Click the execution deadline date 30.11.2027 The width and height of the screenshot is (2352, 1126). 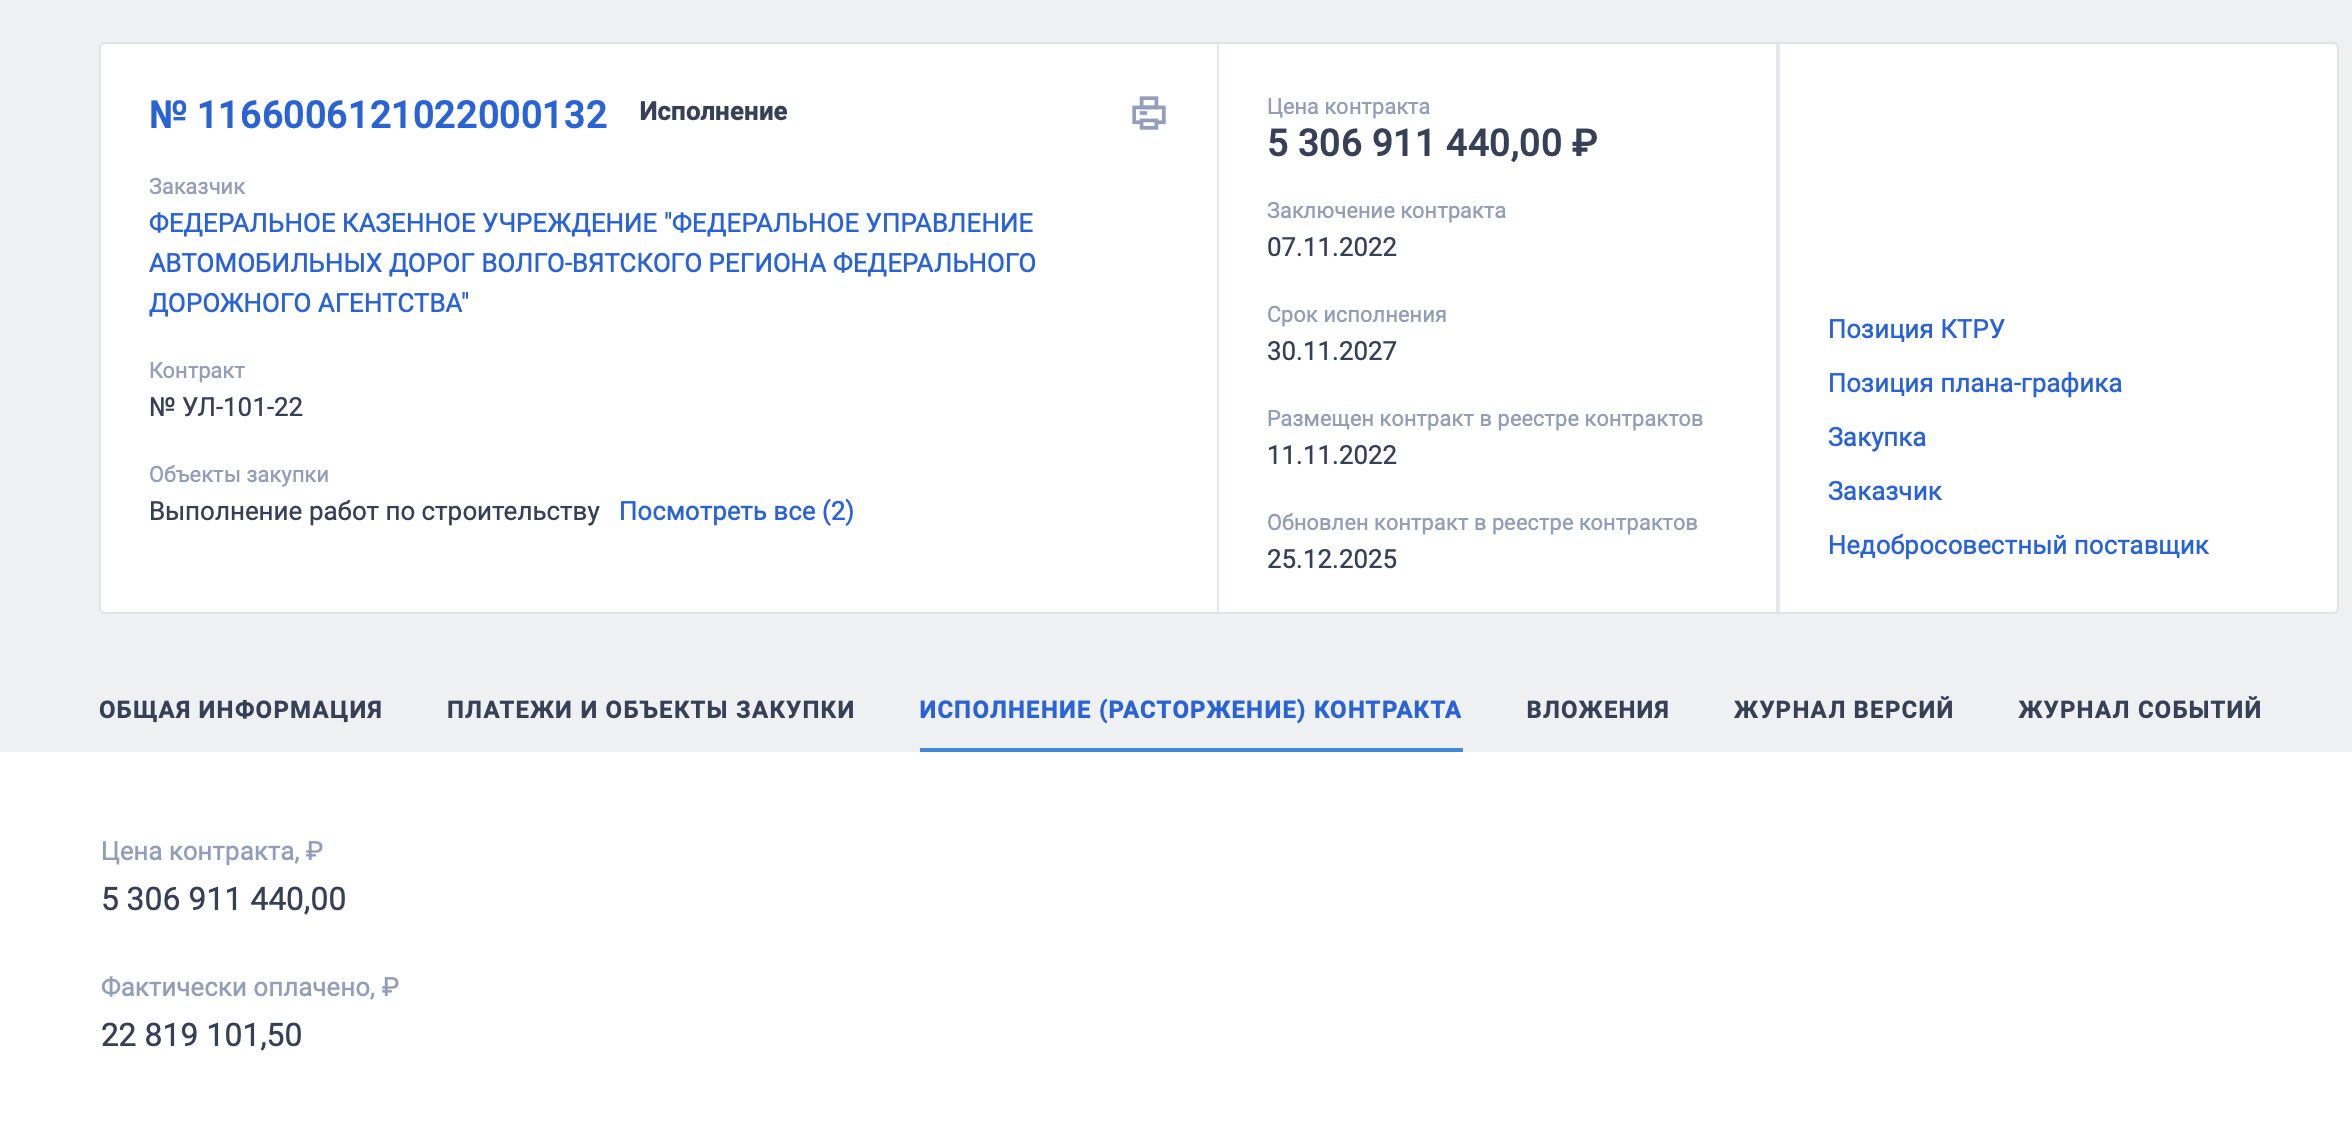[1331, 351]
